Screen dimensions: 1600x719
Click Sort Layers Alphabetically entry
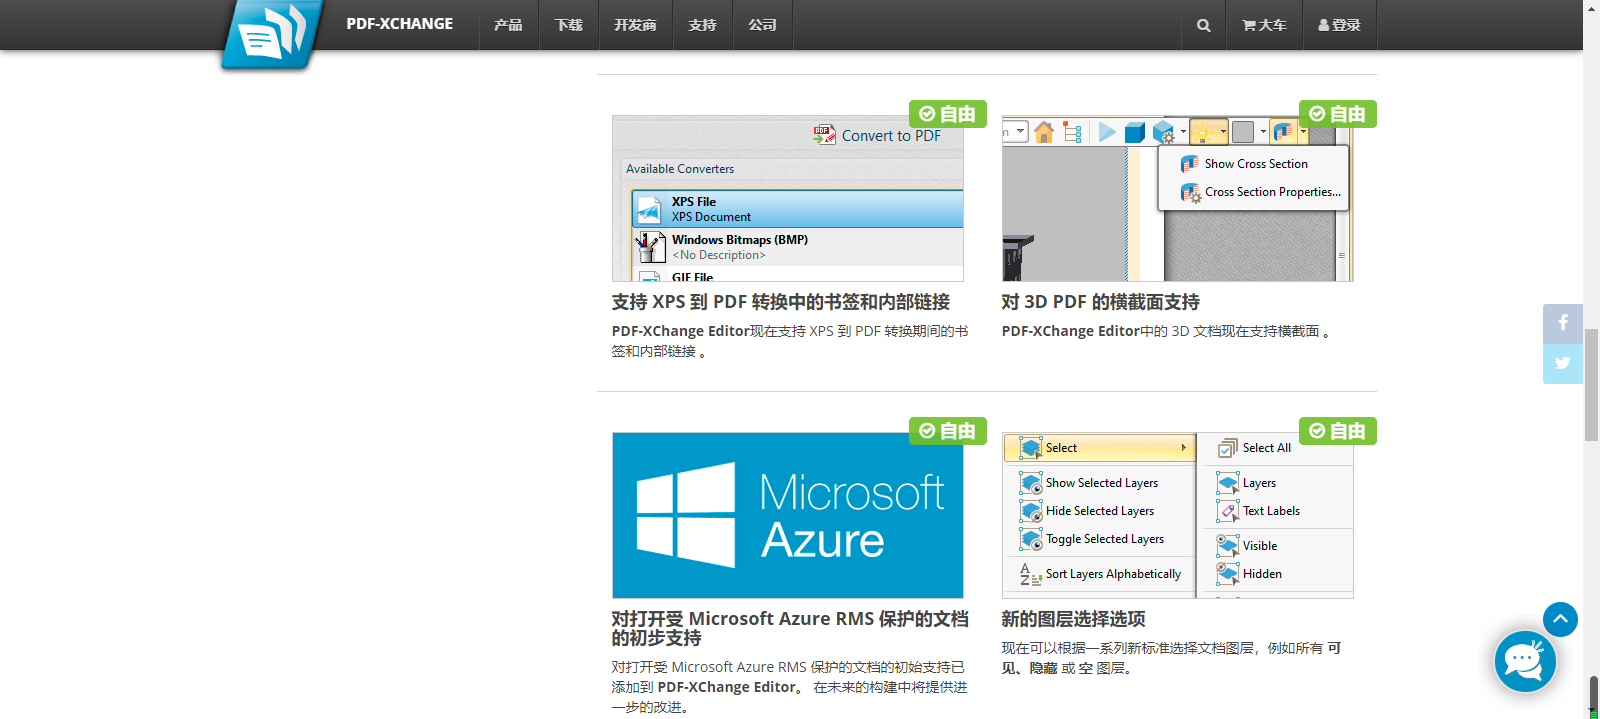click(x=1100, y=574)
